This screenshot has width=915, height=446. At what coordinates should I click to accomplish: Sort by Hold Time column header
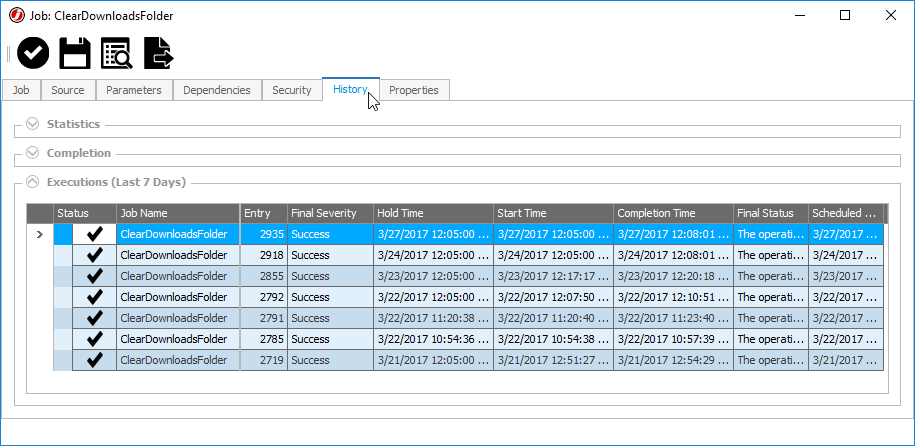pyautogui.click(x=434, y=213)
